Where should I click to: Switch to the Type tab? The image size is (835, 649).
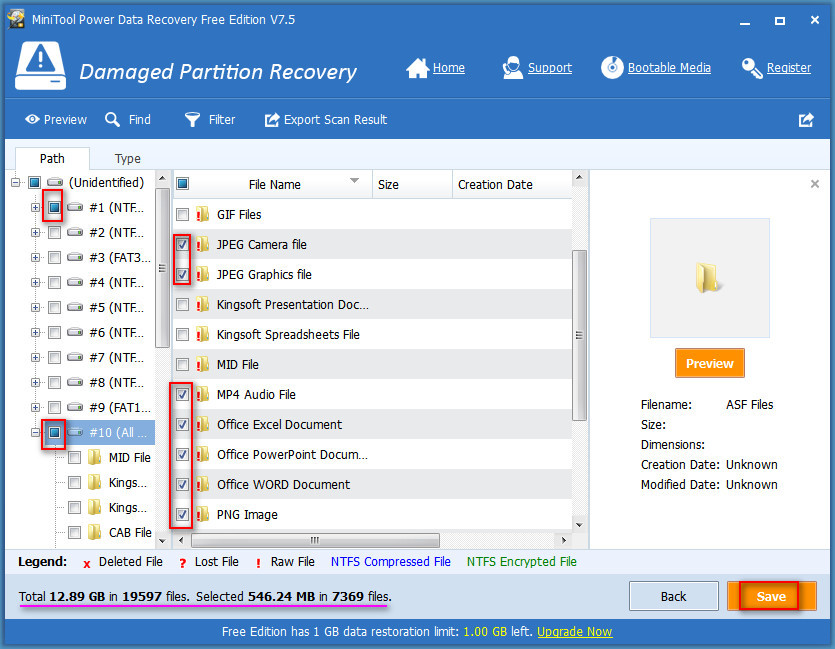127,159
